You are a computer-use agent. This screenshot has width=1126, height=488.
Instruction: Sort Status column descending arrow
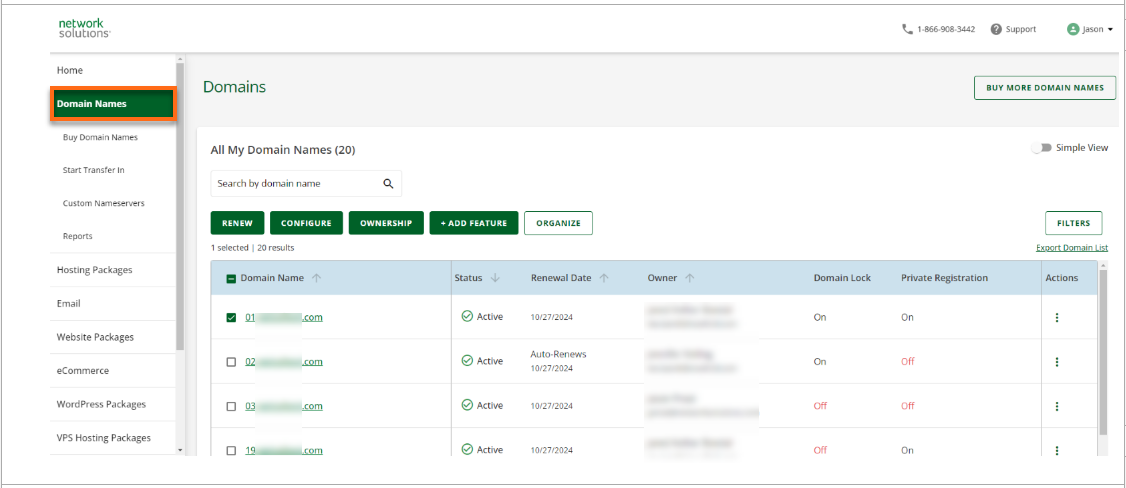click(495, 278)
